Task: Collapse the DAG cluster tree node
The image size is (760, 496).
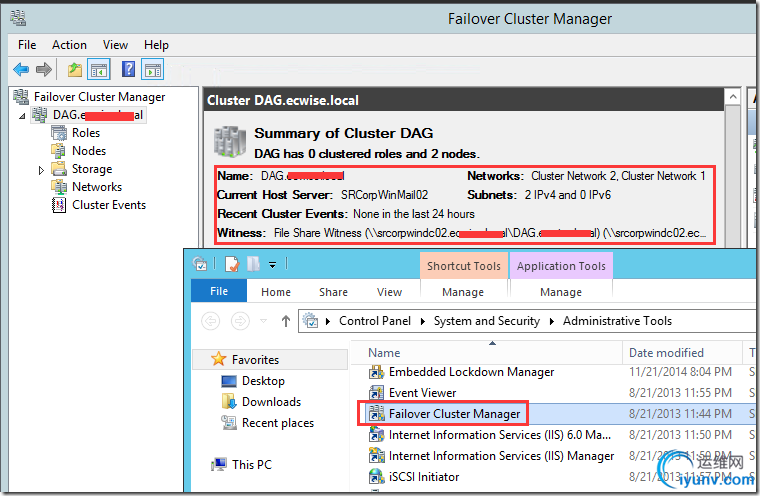Action: click(22, 116)
